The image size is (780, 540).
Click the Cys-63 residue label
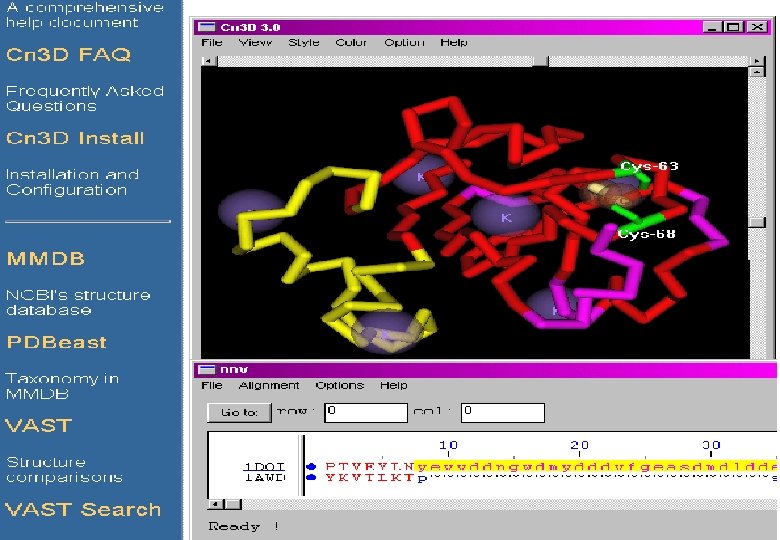pos(649,166)
